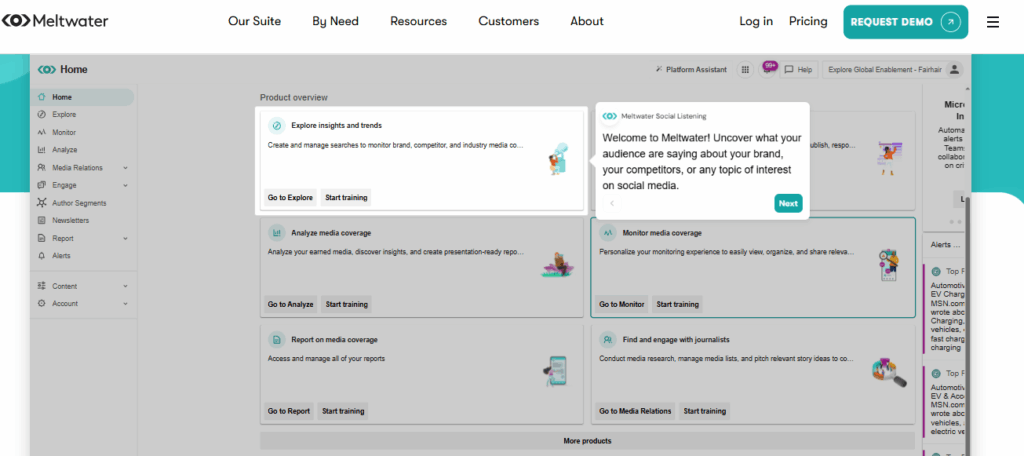Click Start training on Explore insights card

pyautogui.click(x=346, y=197)
